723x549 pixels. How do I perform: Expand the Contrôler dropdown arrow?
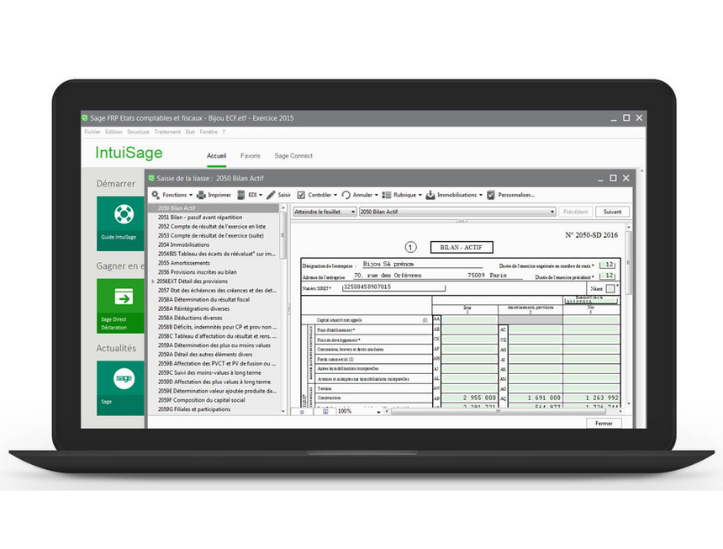pyautogui.click(x=335, y=195)
